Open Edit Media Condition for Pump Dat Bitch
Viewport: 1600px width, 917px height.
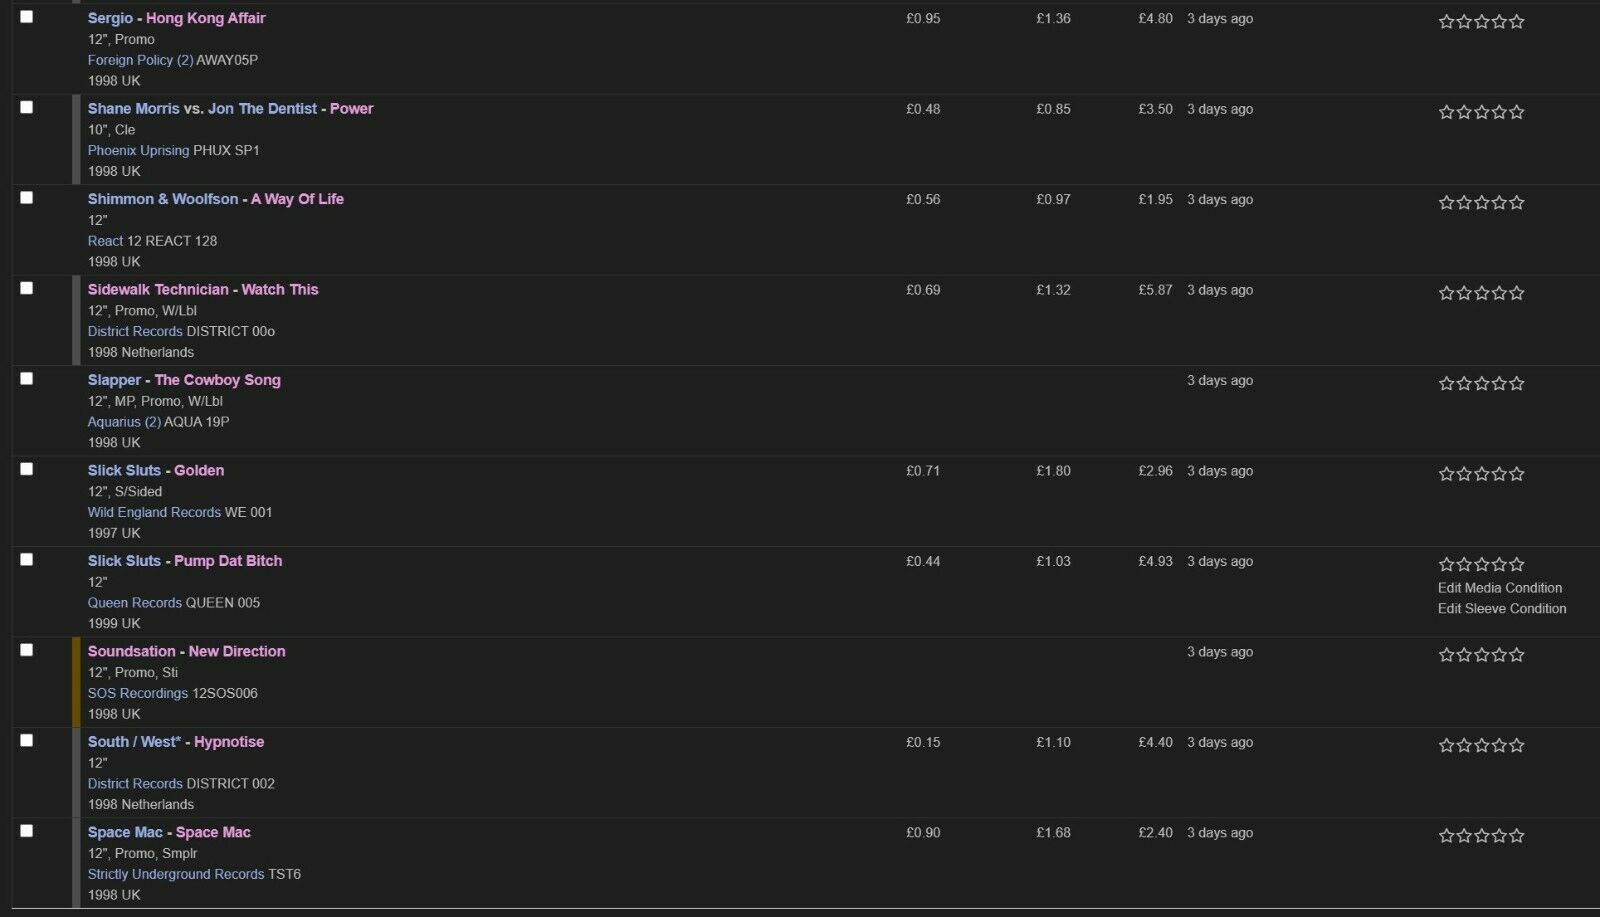point(1499,588)
